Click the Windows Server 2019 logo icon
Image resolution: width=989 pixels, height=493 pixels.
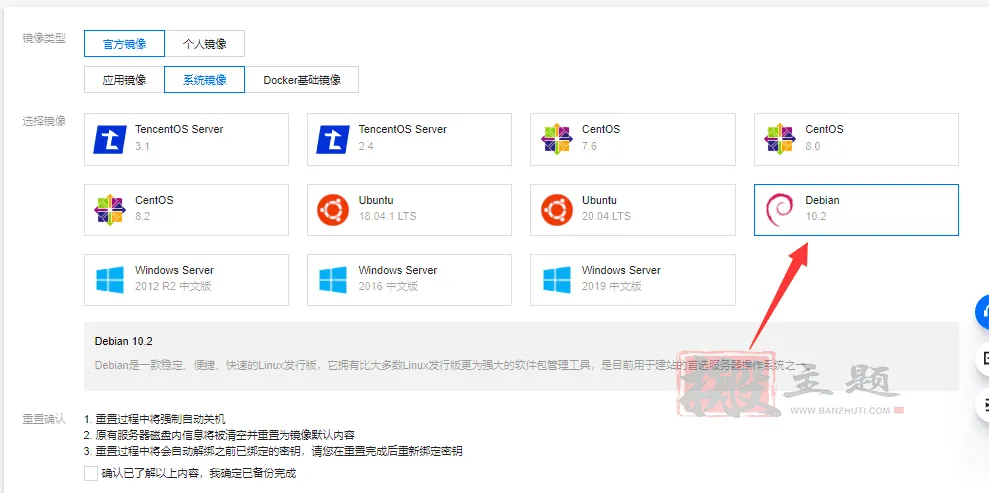pos(556,280)
